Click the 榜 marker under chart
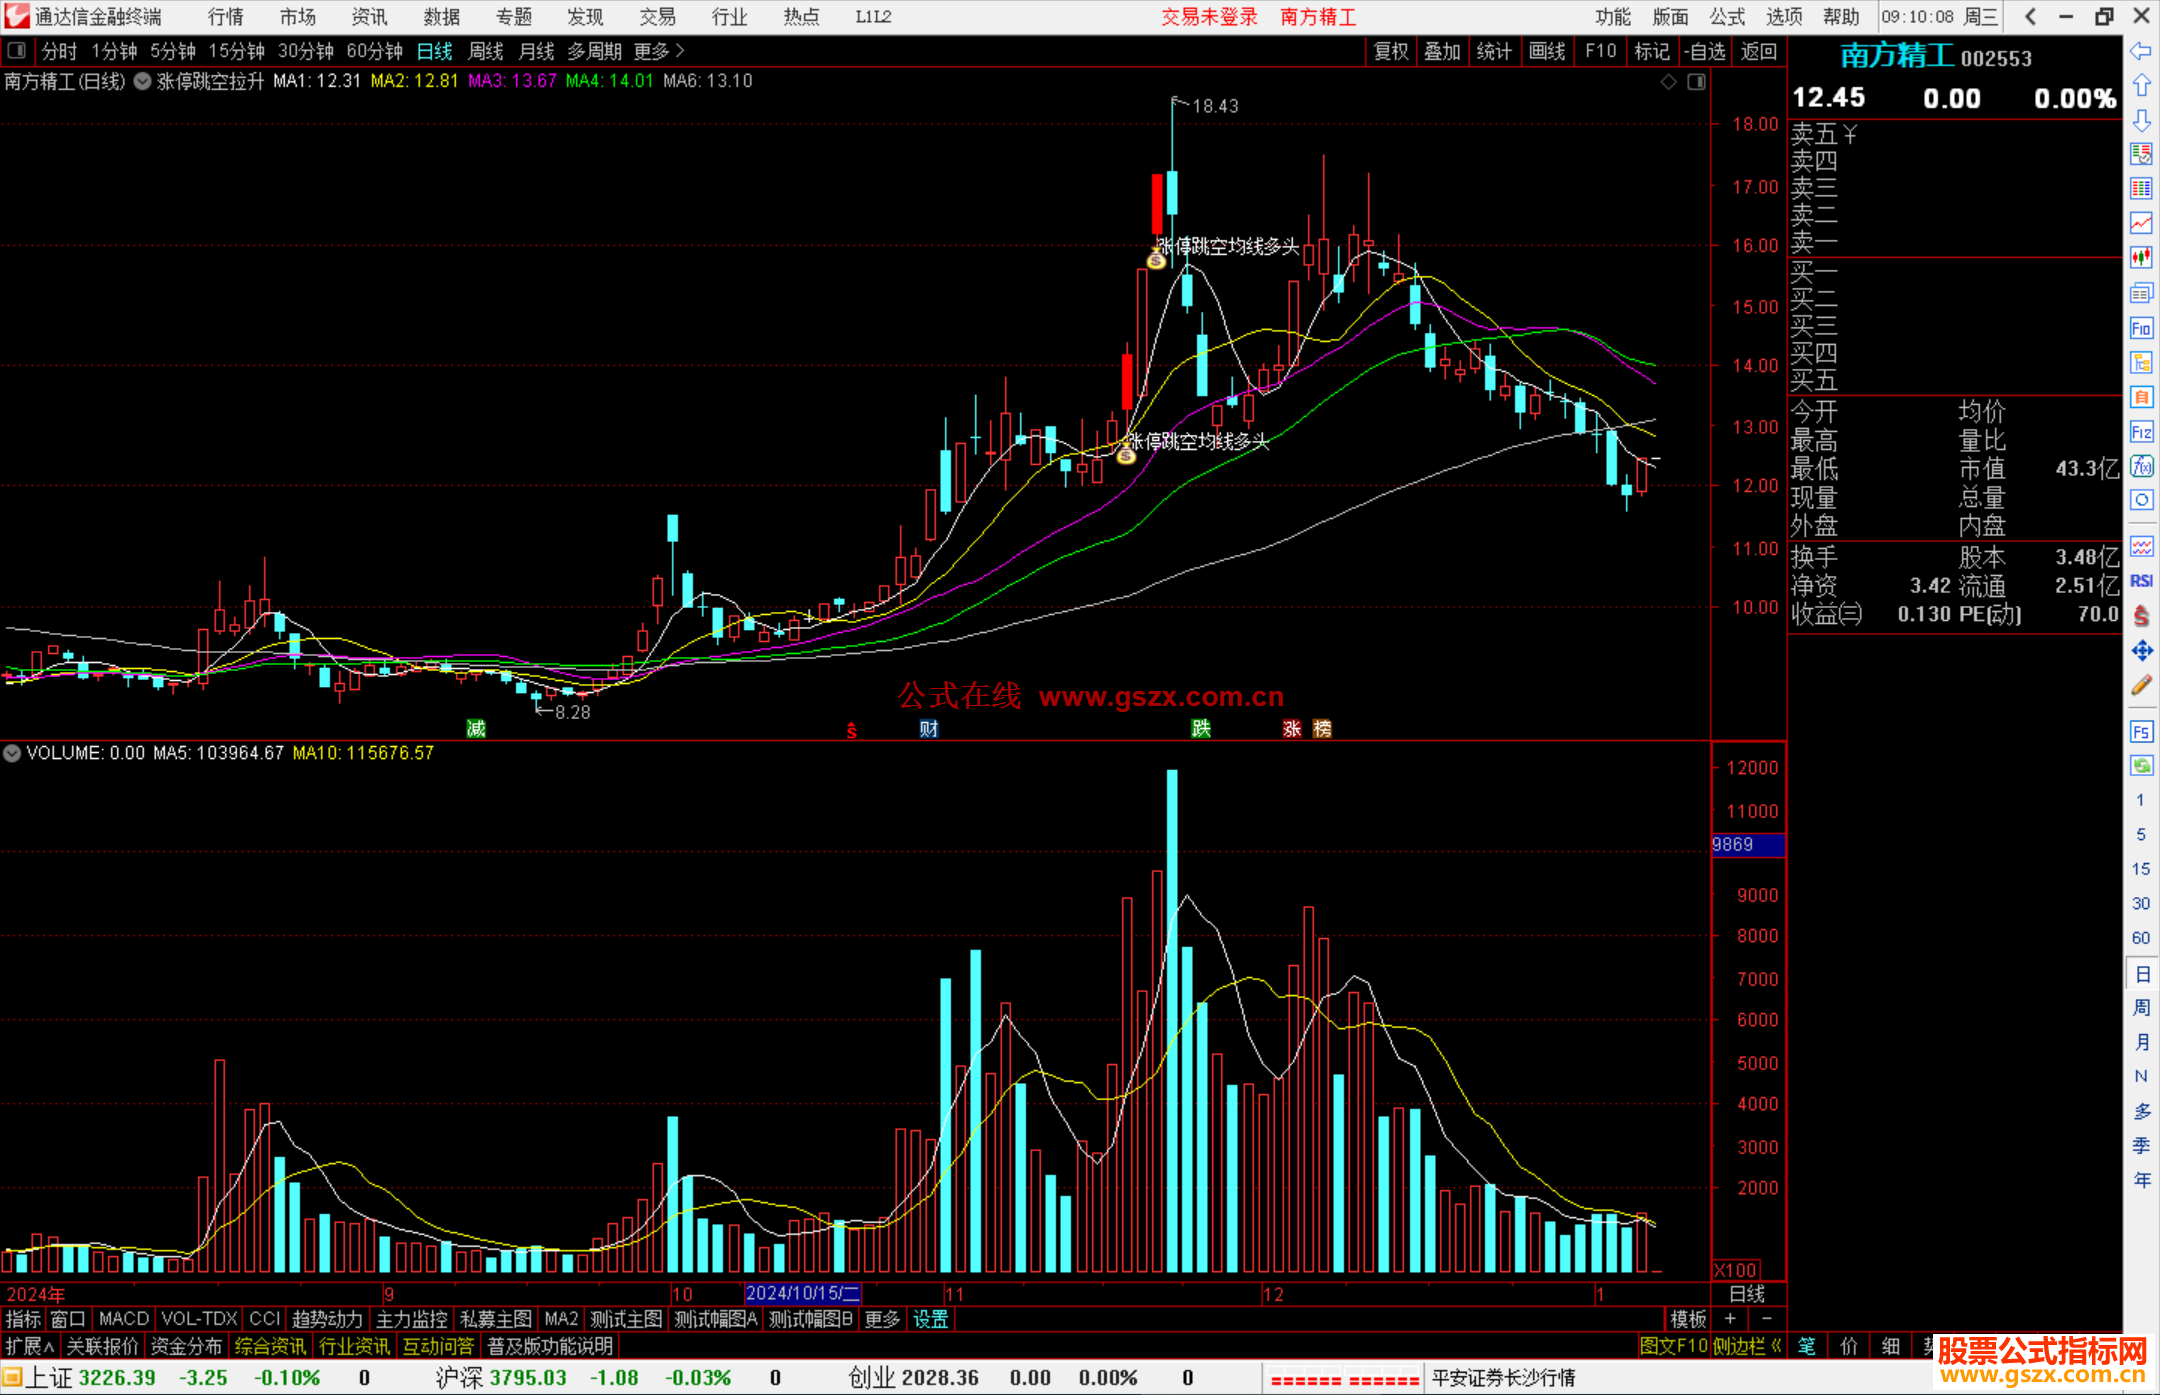Image resolution: width=2160 pixels, height=1395 pixels. pos(1322,729)
